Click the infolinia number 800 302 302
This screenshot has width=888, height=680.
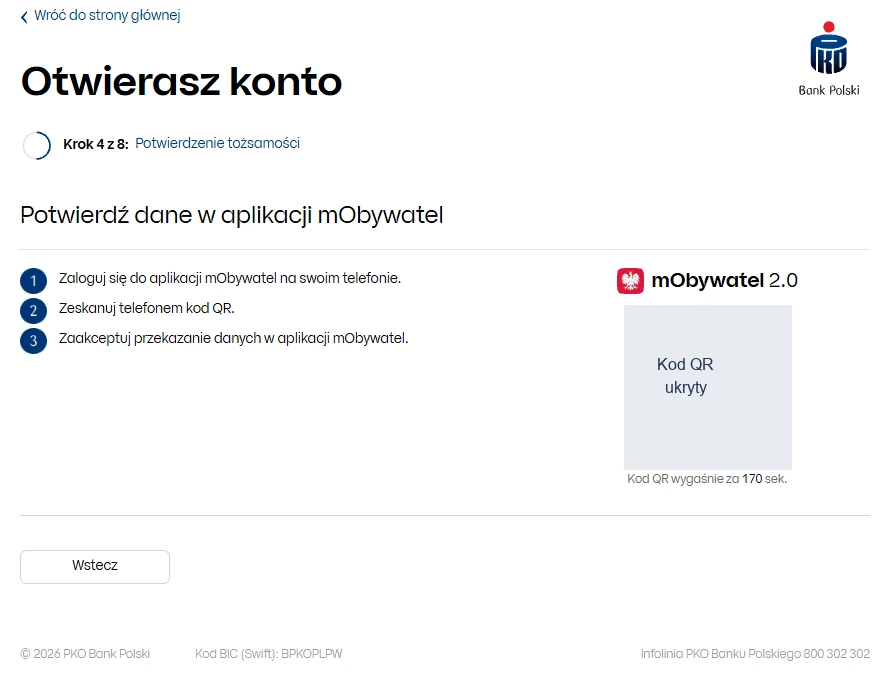pos(836,654)
